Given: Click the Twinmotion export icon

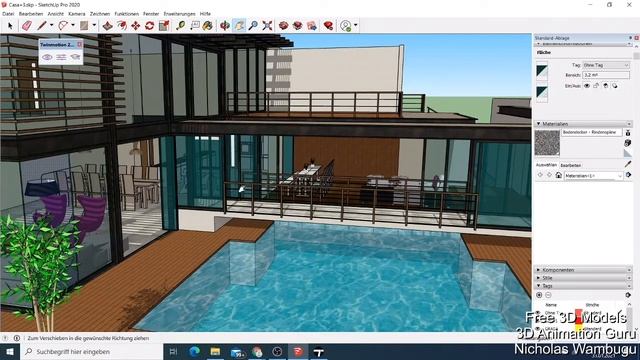Looking at the screenshot, I should [x=75, y=58].
